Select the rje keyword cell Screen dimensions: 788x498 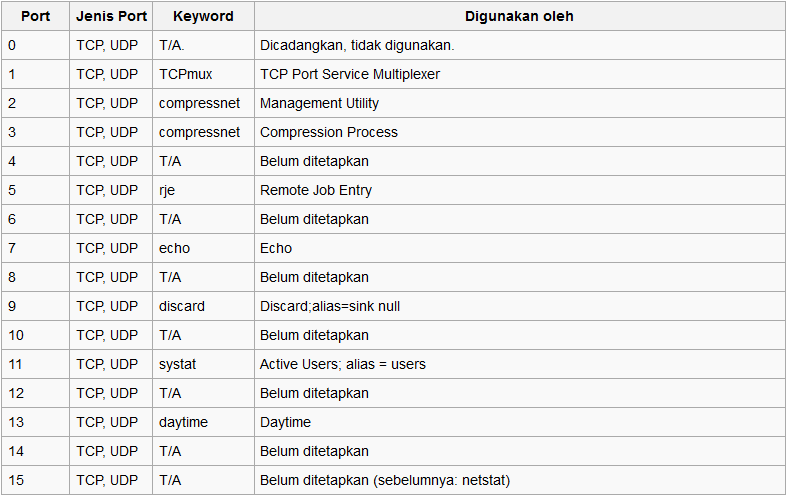pos(169,190)
